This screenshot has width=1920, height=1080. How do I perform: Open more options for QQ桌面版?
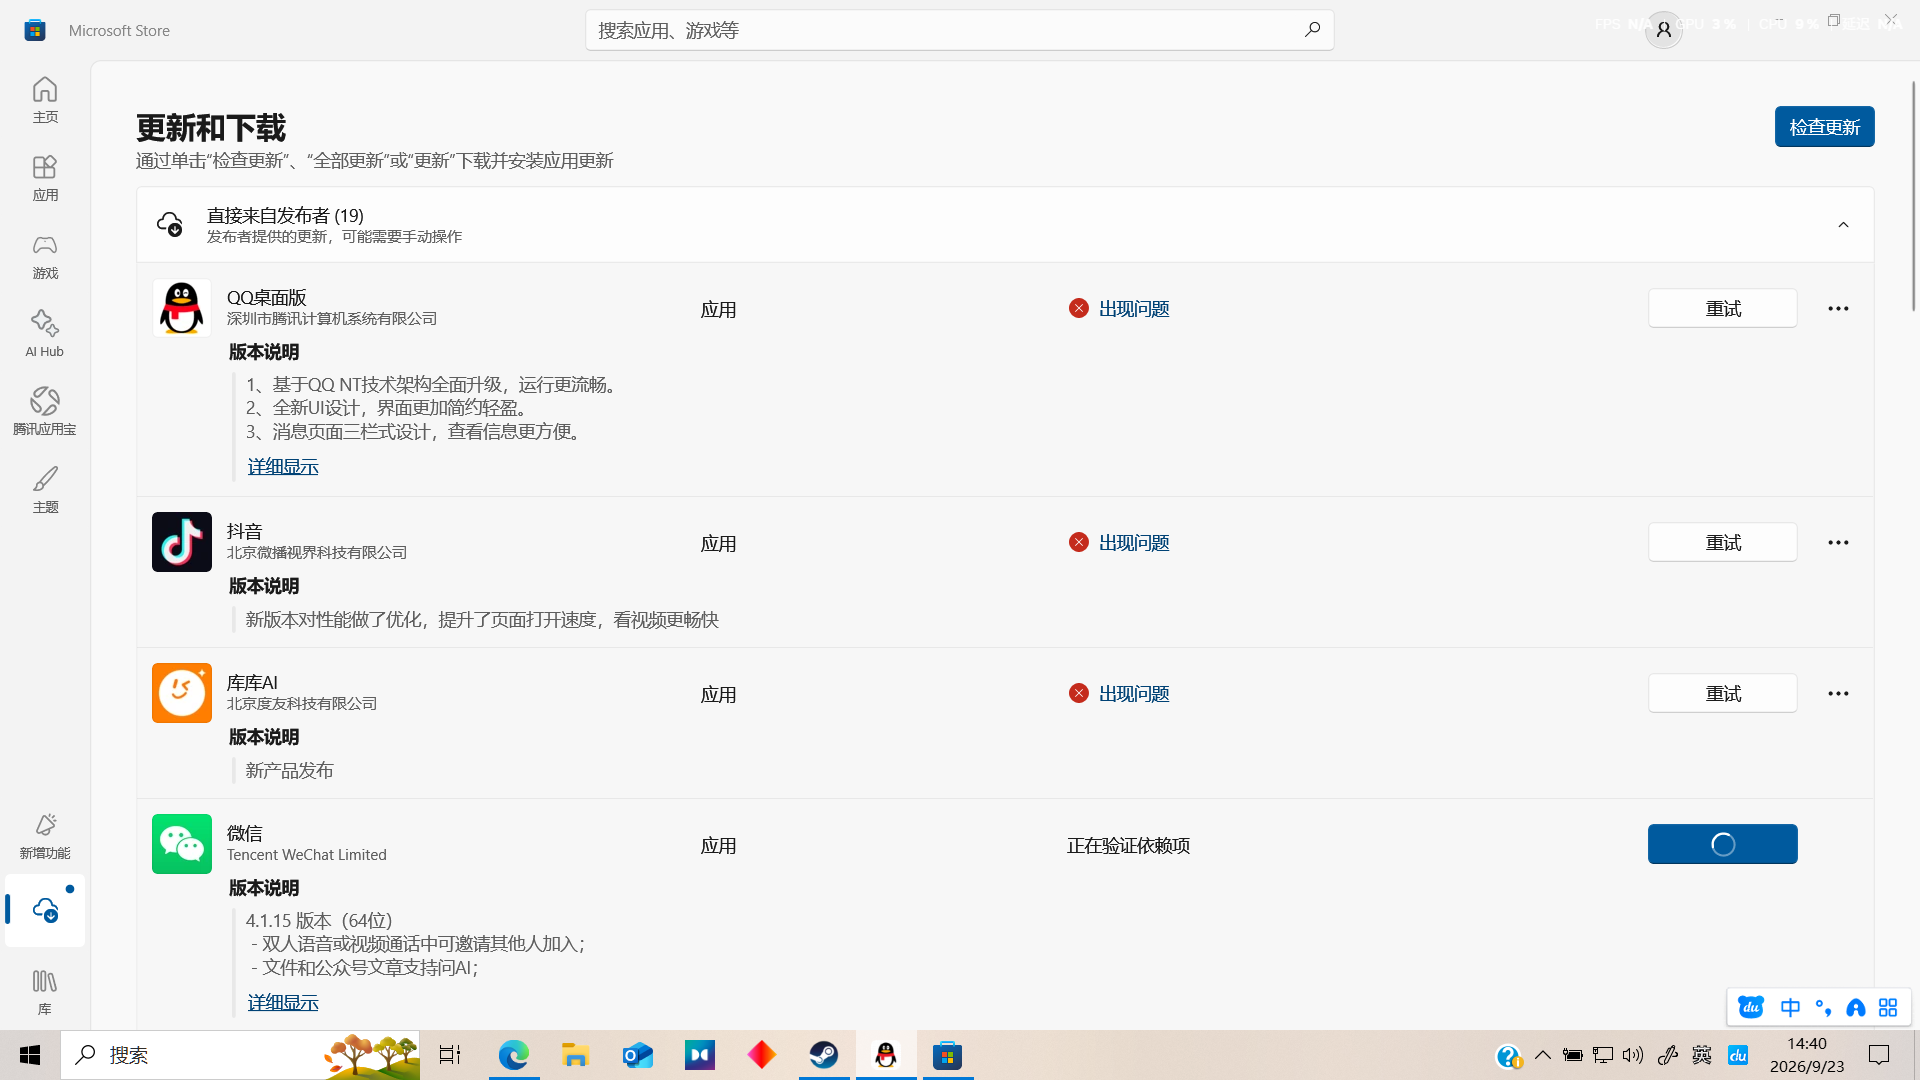point(1838,308)
